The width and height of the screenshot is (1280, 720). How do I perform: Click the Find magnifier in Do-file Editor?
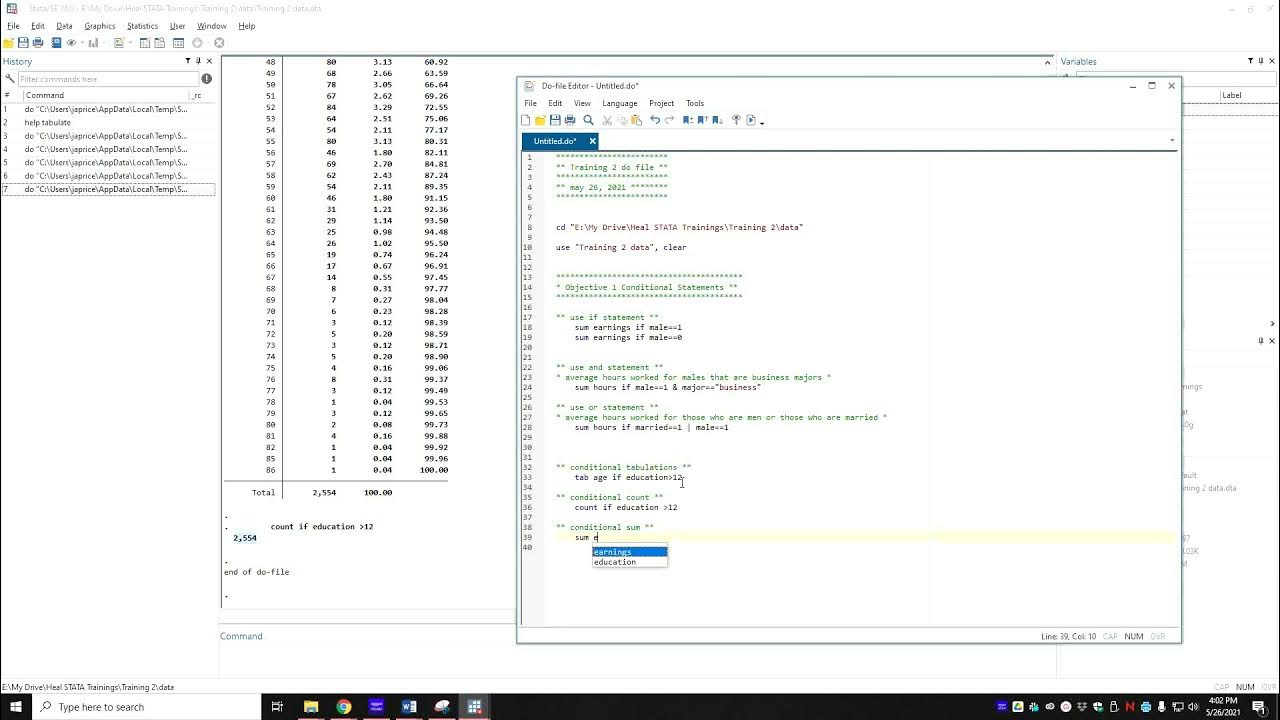[588, 120]
